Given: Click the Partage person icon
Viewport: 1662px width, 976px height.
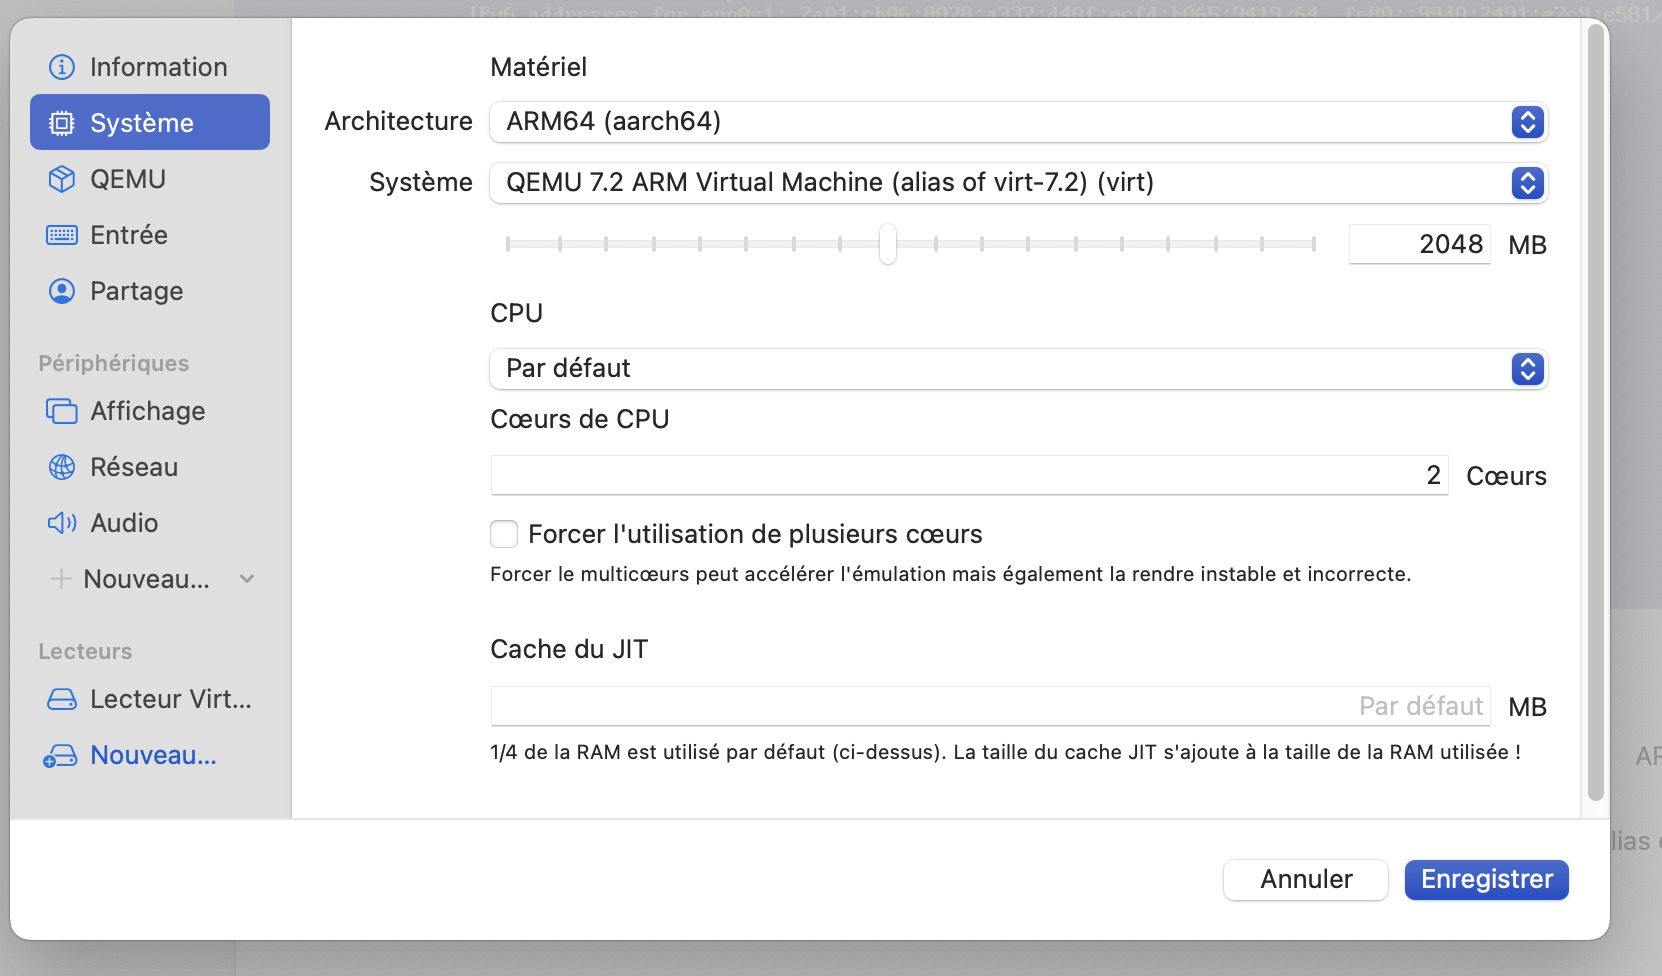Looking at the screenshot, I should (x=62, y=291).
